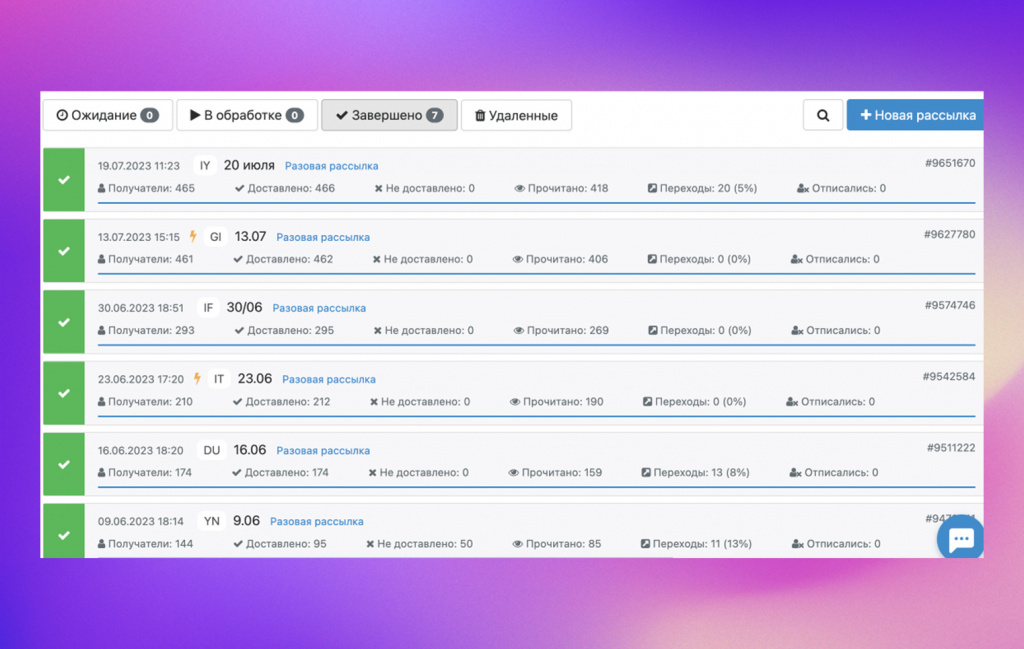Click Доставлено: 466 delivered count

click(x=285, y=189)
